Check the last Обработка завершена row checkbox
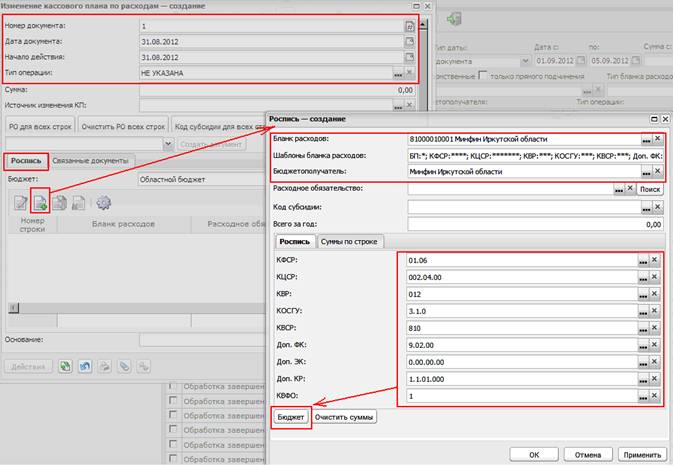The height and width of the screenshot is (466, 673). (173, 458)
